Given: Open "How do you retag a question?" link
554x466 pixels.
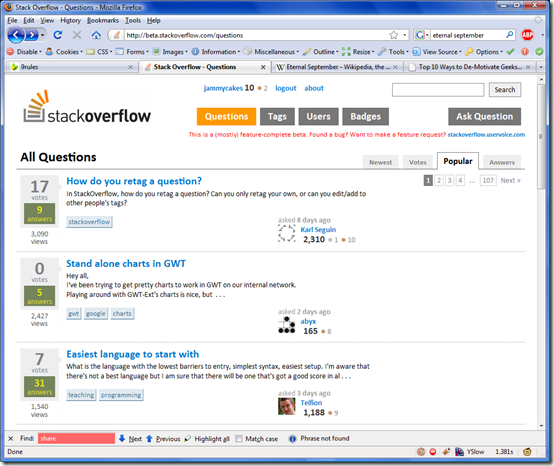Looking at the screenshot, I should tap(134, 181).
